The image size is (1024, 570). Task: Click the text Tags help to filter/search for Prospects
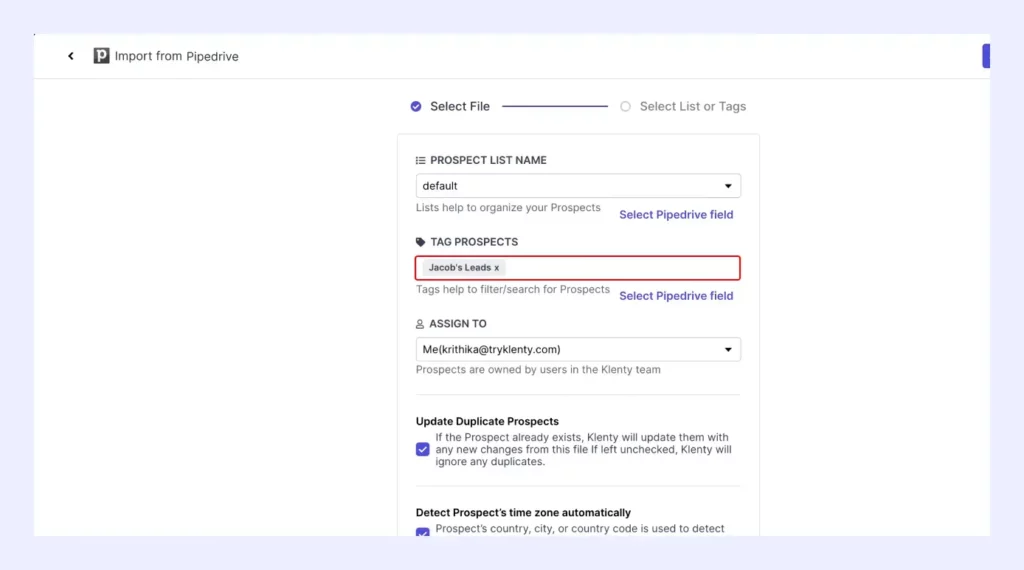click(x=513, y=289)
